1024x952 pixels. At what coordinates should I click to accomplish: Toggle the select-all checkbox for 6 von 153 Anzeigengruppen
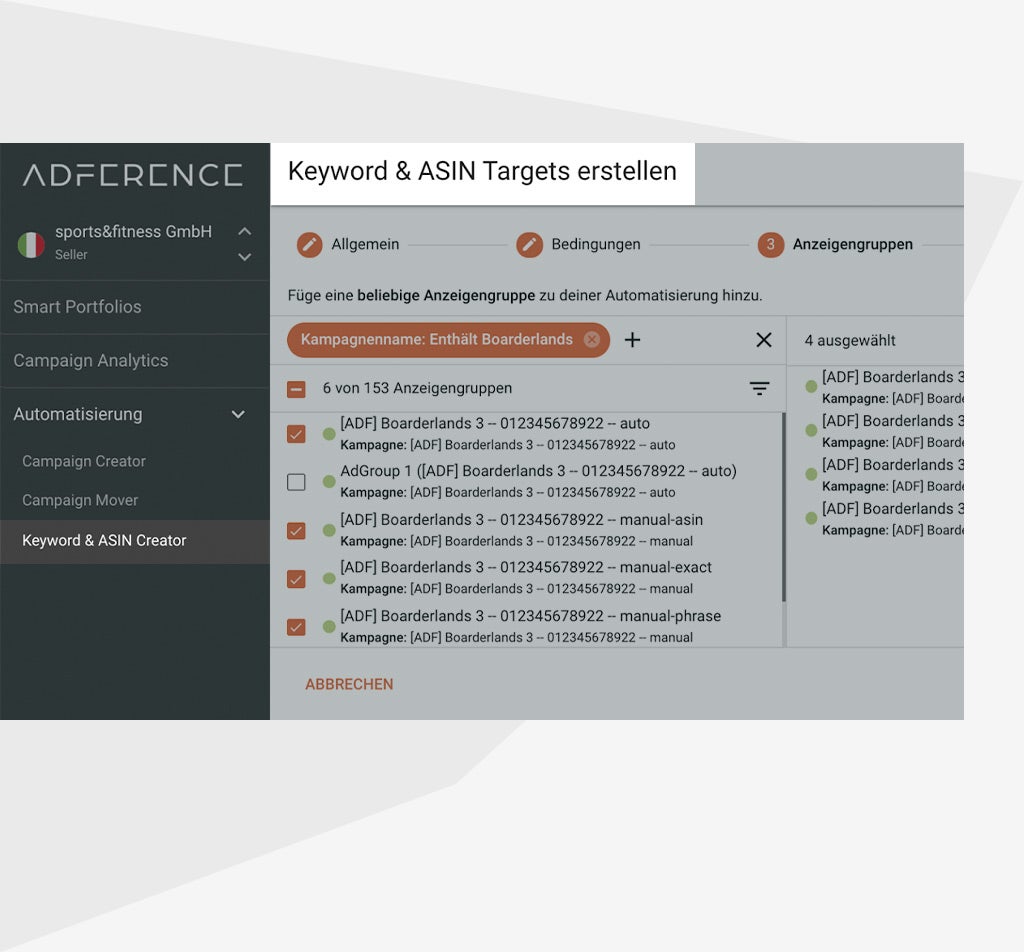[x=296, y=389]
